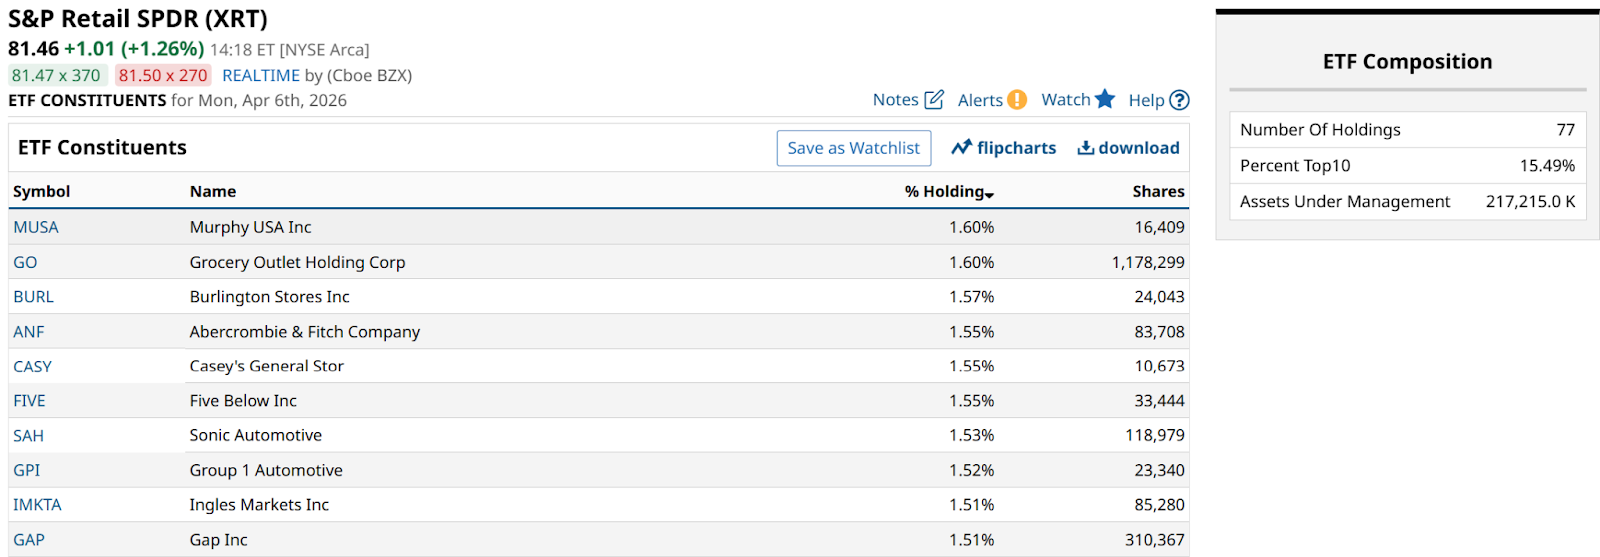The width and height of the screenshot is (1600, 557).
Task: Click the download arrow icon
Action: tap(1085, 148)
